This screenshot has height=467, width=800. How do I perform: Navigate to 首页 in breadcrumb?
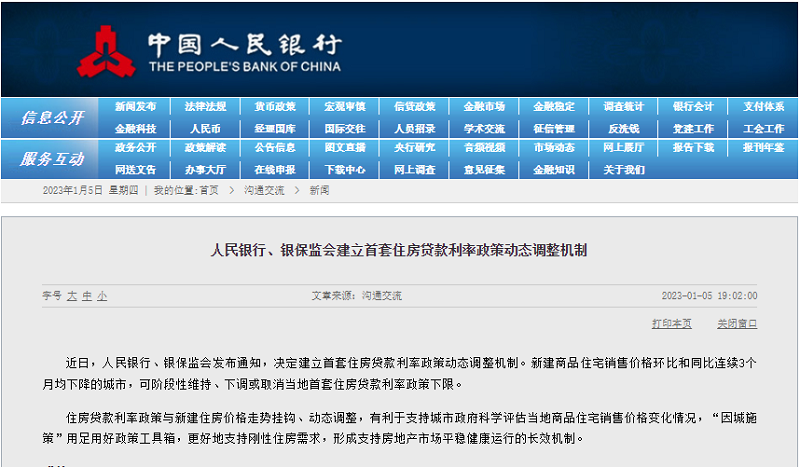[208, 190]
